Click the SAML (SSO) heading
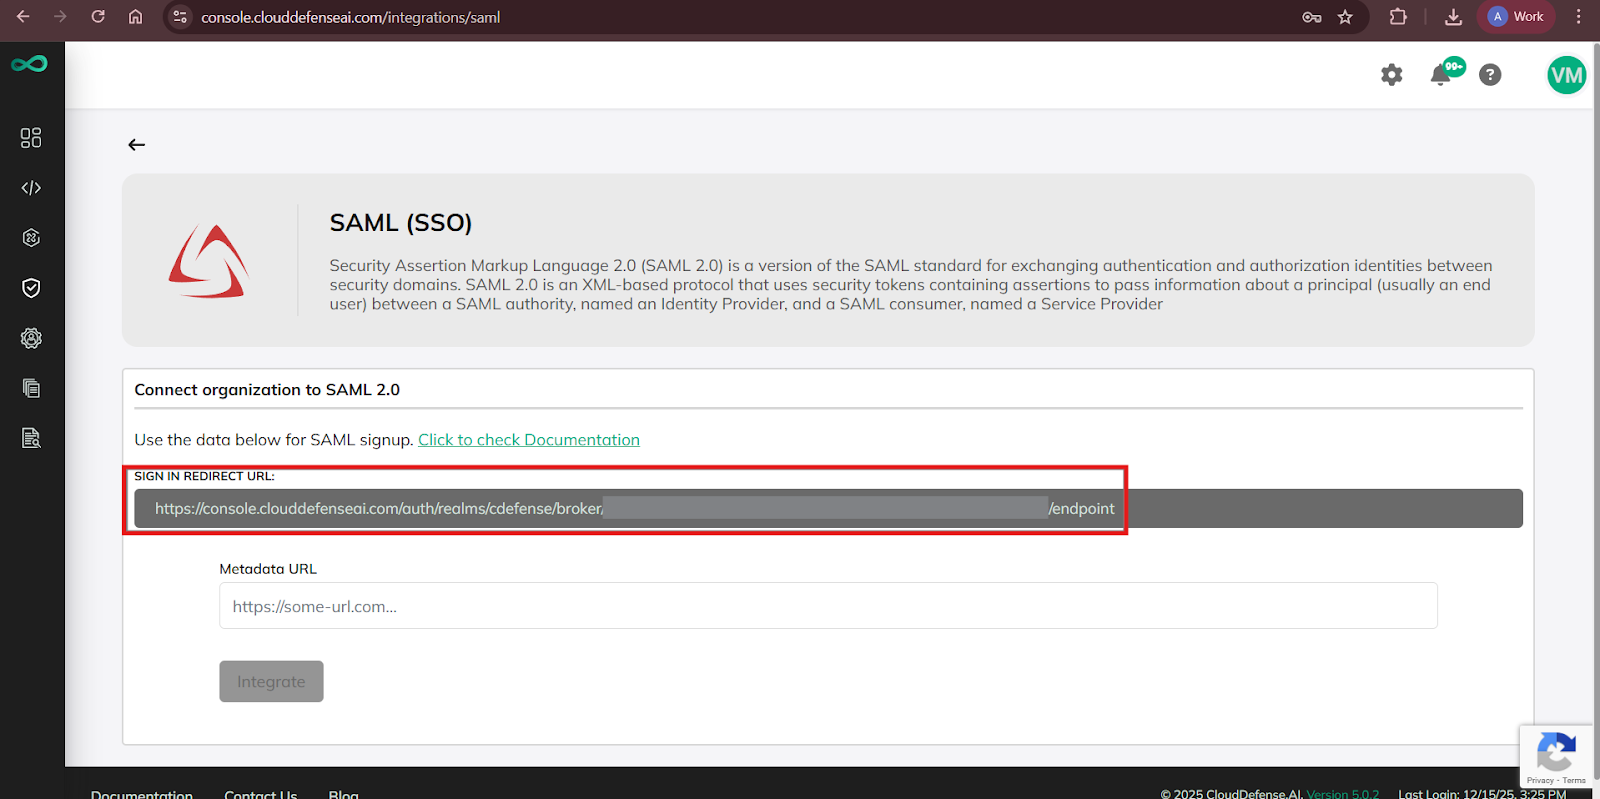Image resolution: width=1600 pixels, height=799 pixels. click(x=401, y=222)
